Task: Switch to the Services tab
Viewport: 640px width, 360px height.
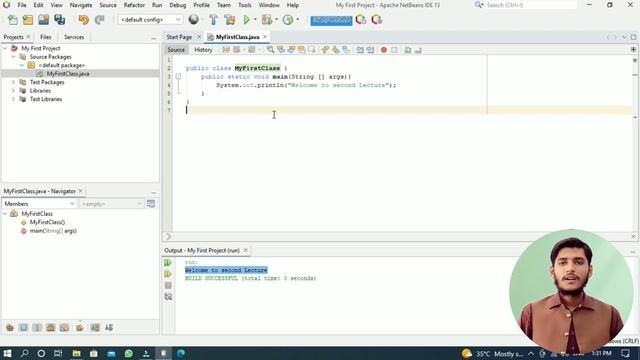Action: [x=74, y=37]
